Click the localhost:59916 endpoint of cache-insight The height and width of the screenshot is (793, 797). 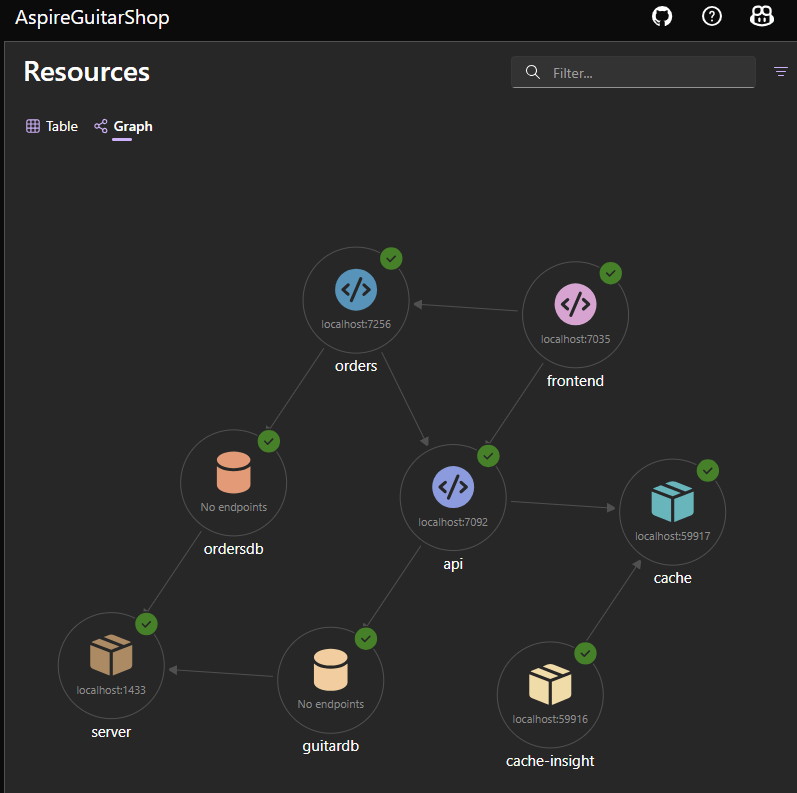coord(550,719)
